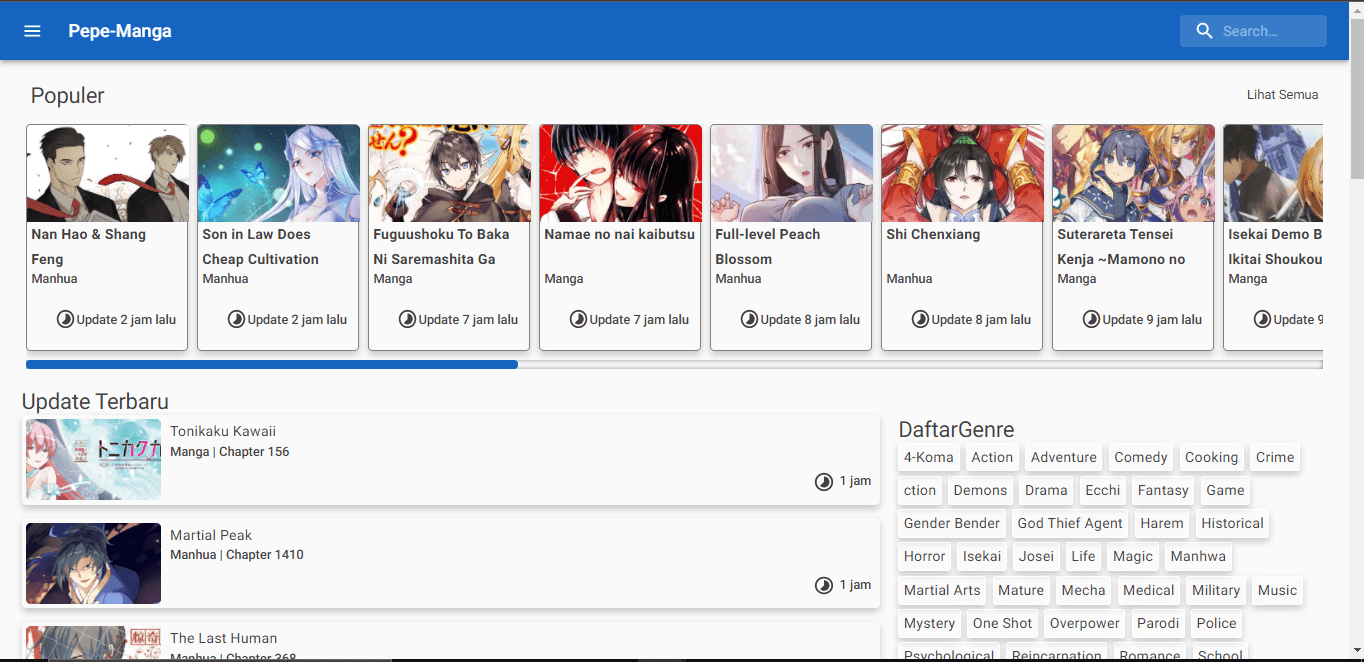Select the God Thief Agent chip
This screenshot has width=1364, height=662.
tap(1070, 523)
